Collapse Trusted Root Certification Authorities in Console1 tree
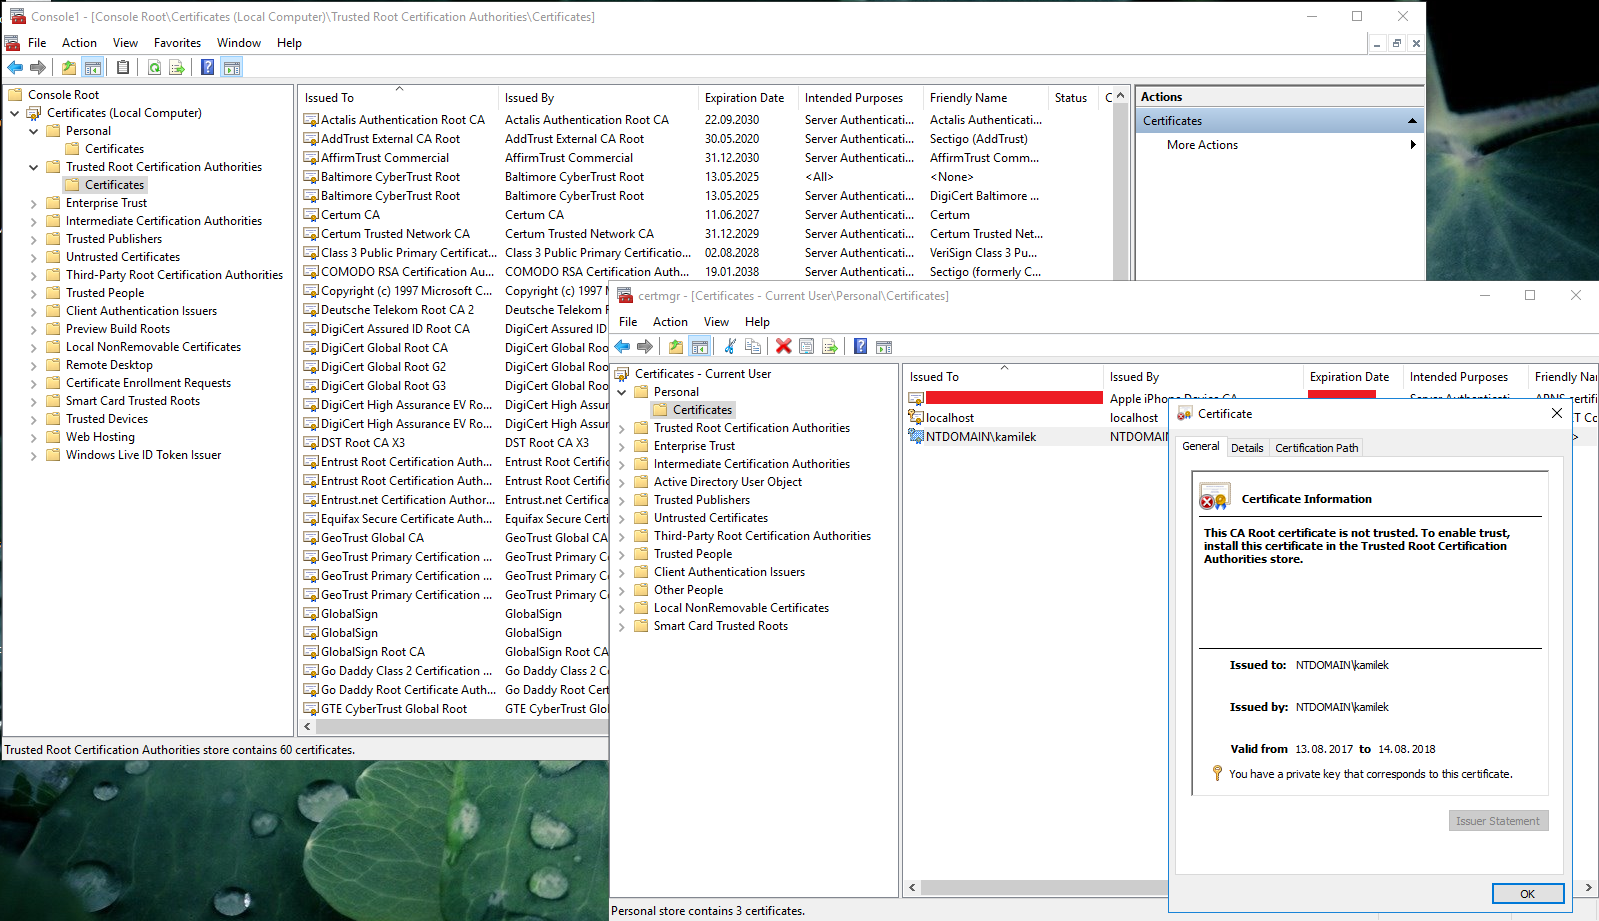This screenshot has width=1599, height=921. [34, 167]
